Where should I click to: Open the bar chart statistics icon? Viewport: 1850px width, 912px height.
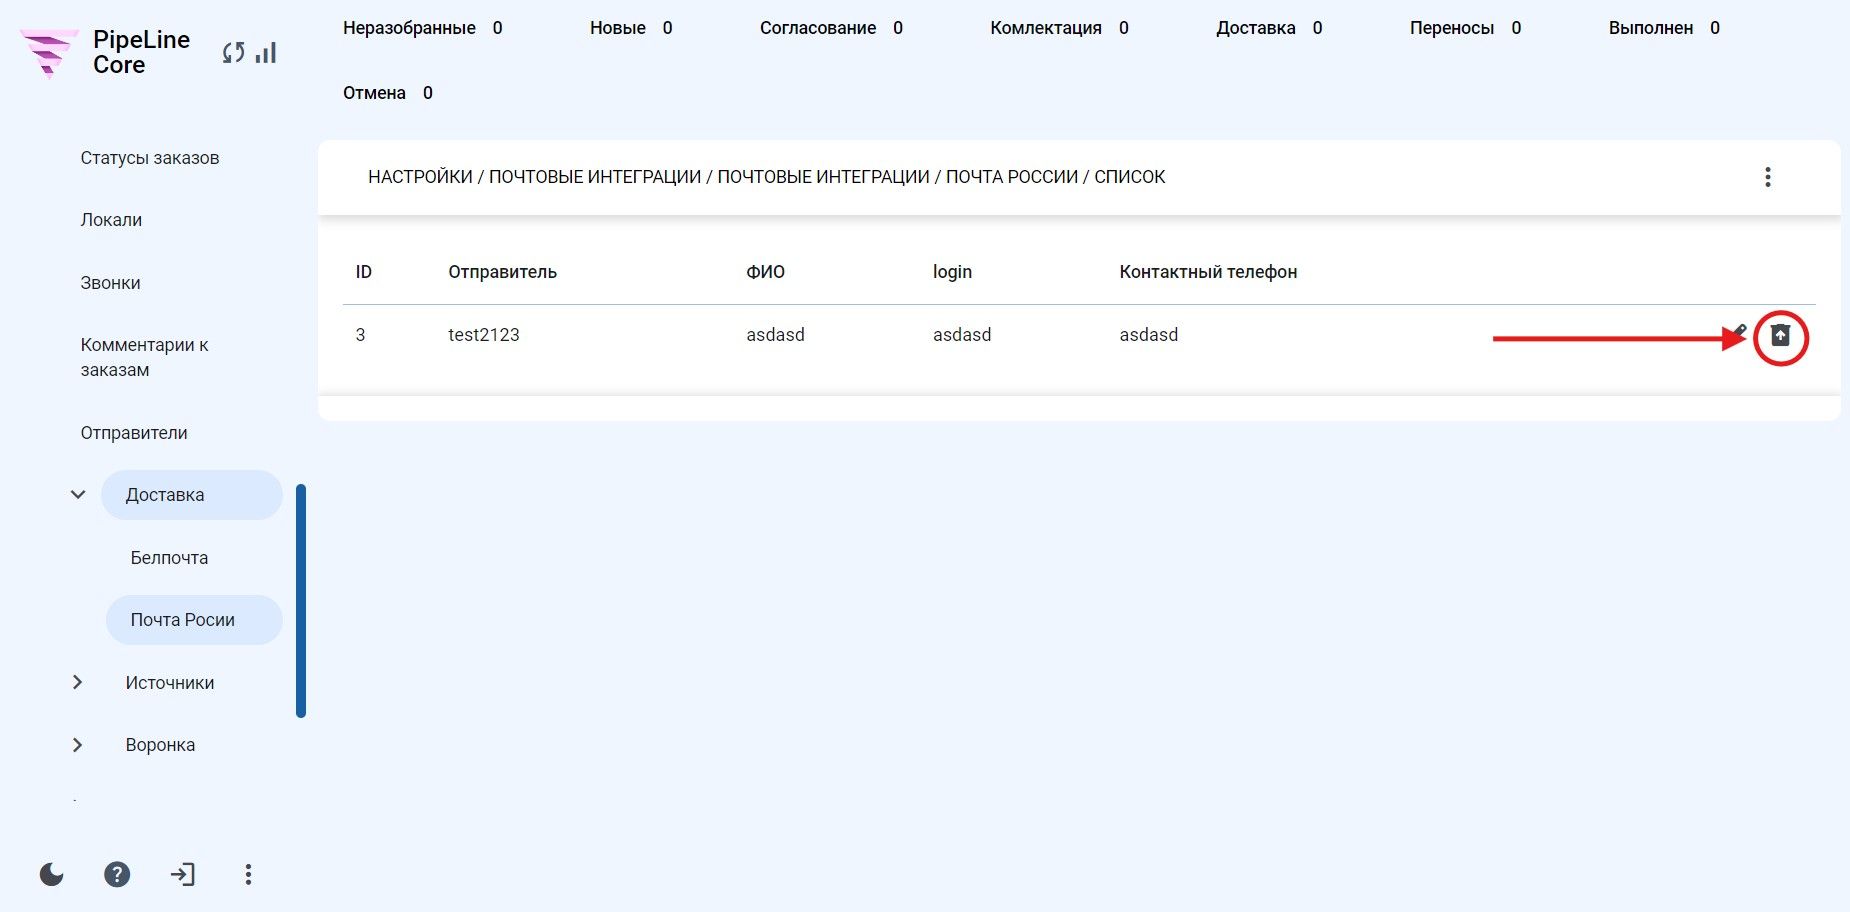pyautogui.click(x=265, y=52)
